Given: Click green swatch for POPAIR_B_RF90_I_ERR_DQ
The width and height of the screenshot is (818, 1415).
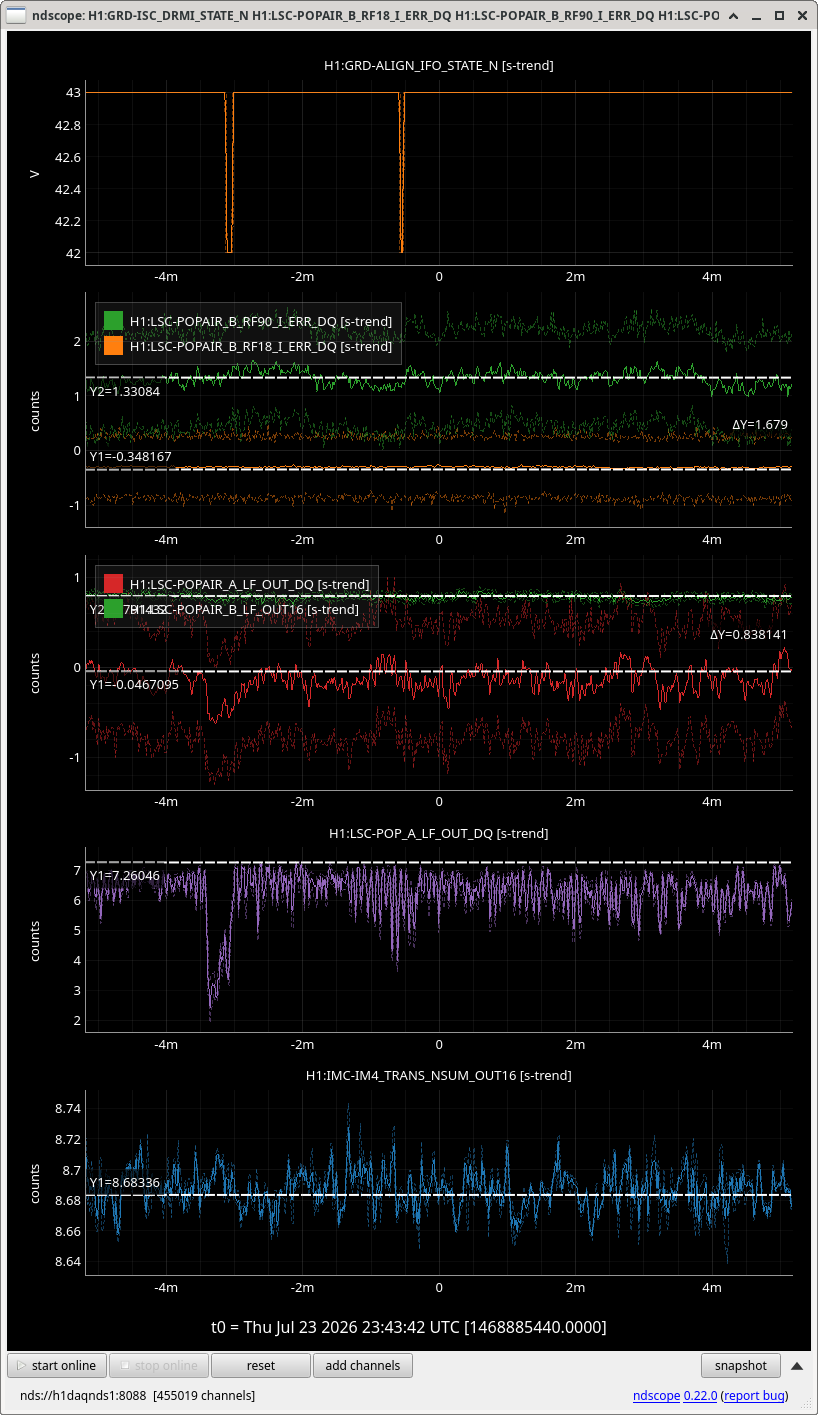Looking at the screenshot, I should pos(113,321).
